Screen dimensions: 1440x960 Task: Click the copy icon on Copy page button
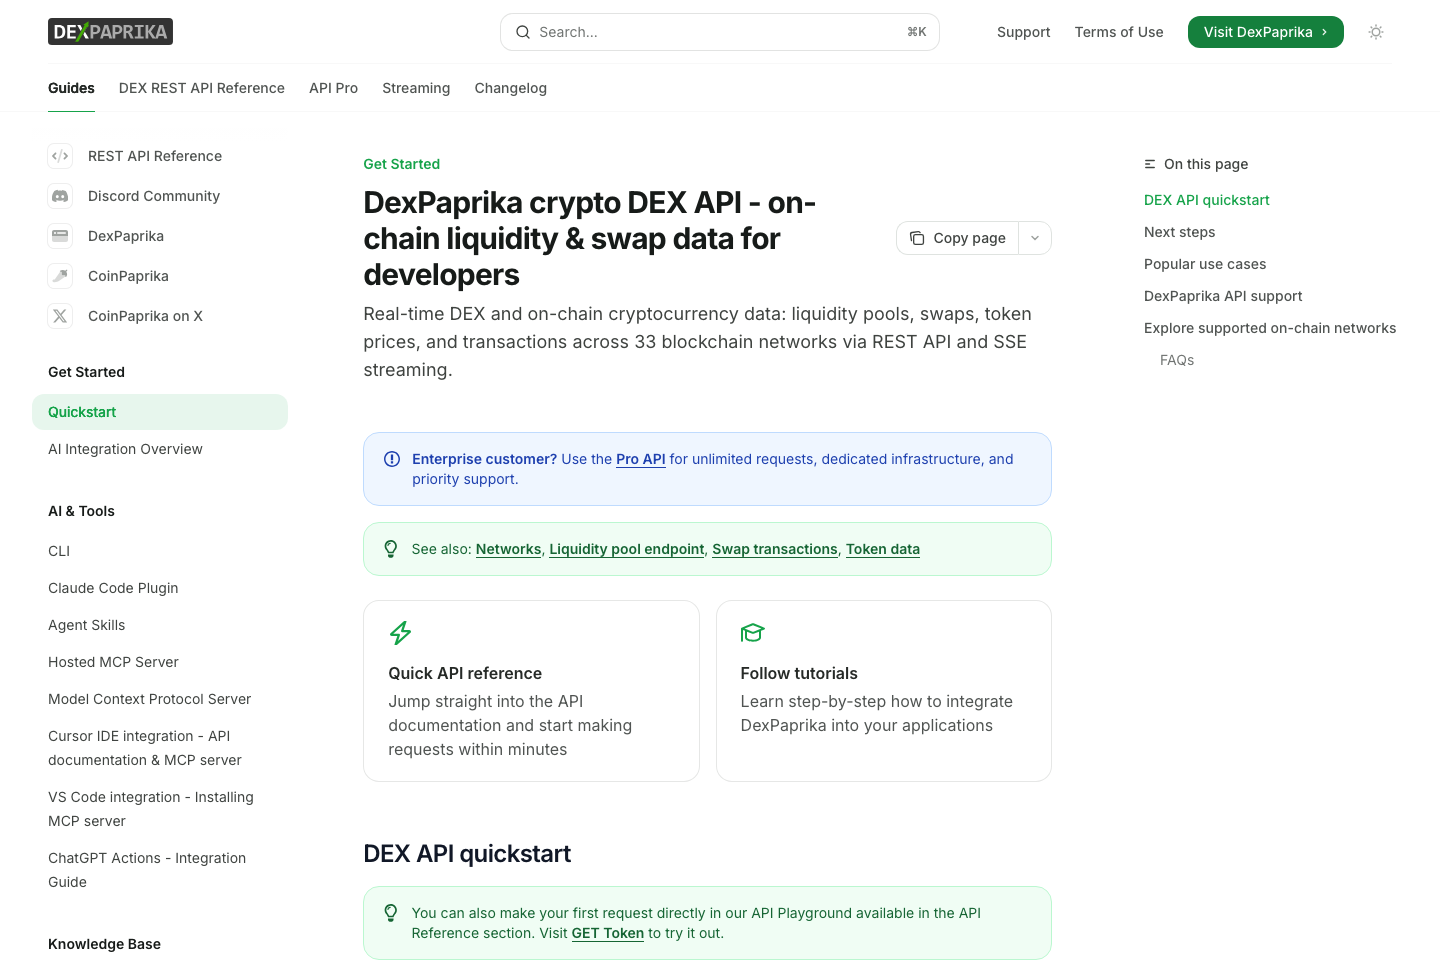click(x=917, y=238)
